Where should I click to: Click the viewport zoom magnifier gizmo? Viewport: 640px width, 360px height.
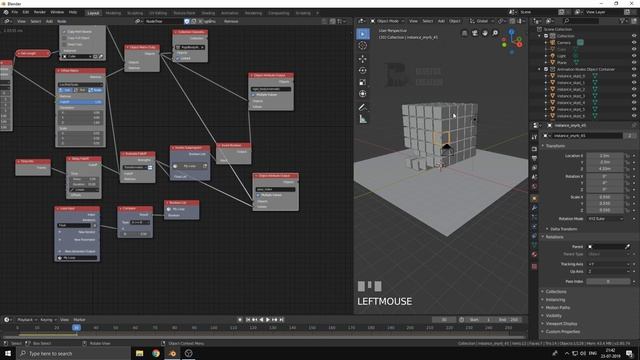pyautogui.click(x=495, y=33)
